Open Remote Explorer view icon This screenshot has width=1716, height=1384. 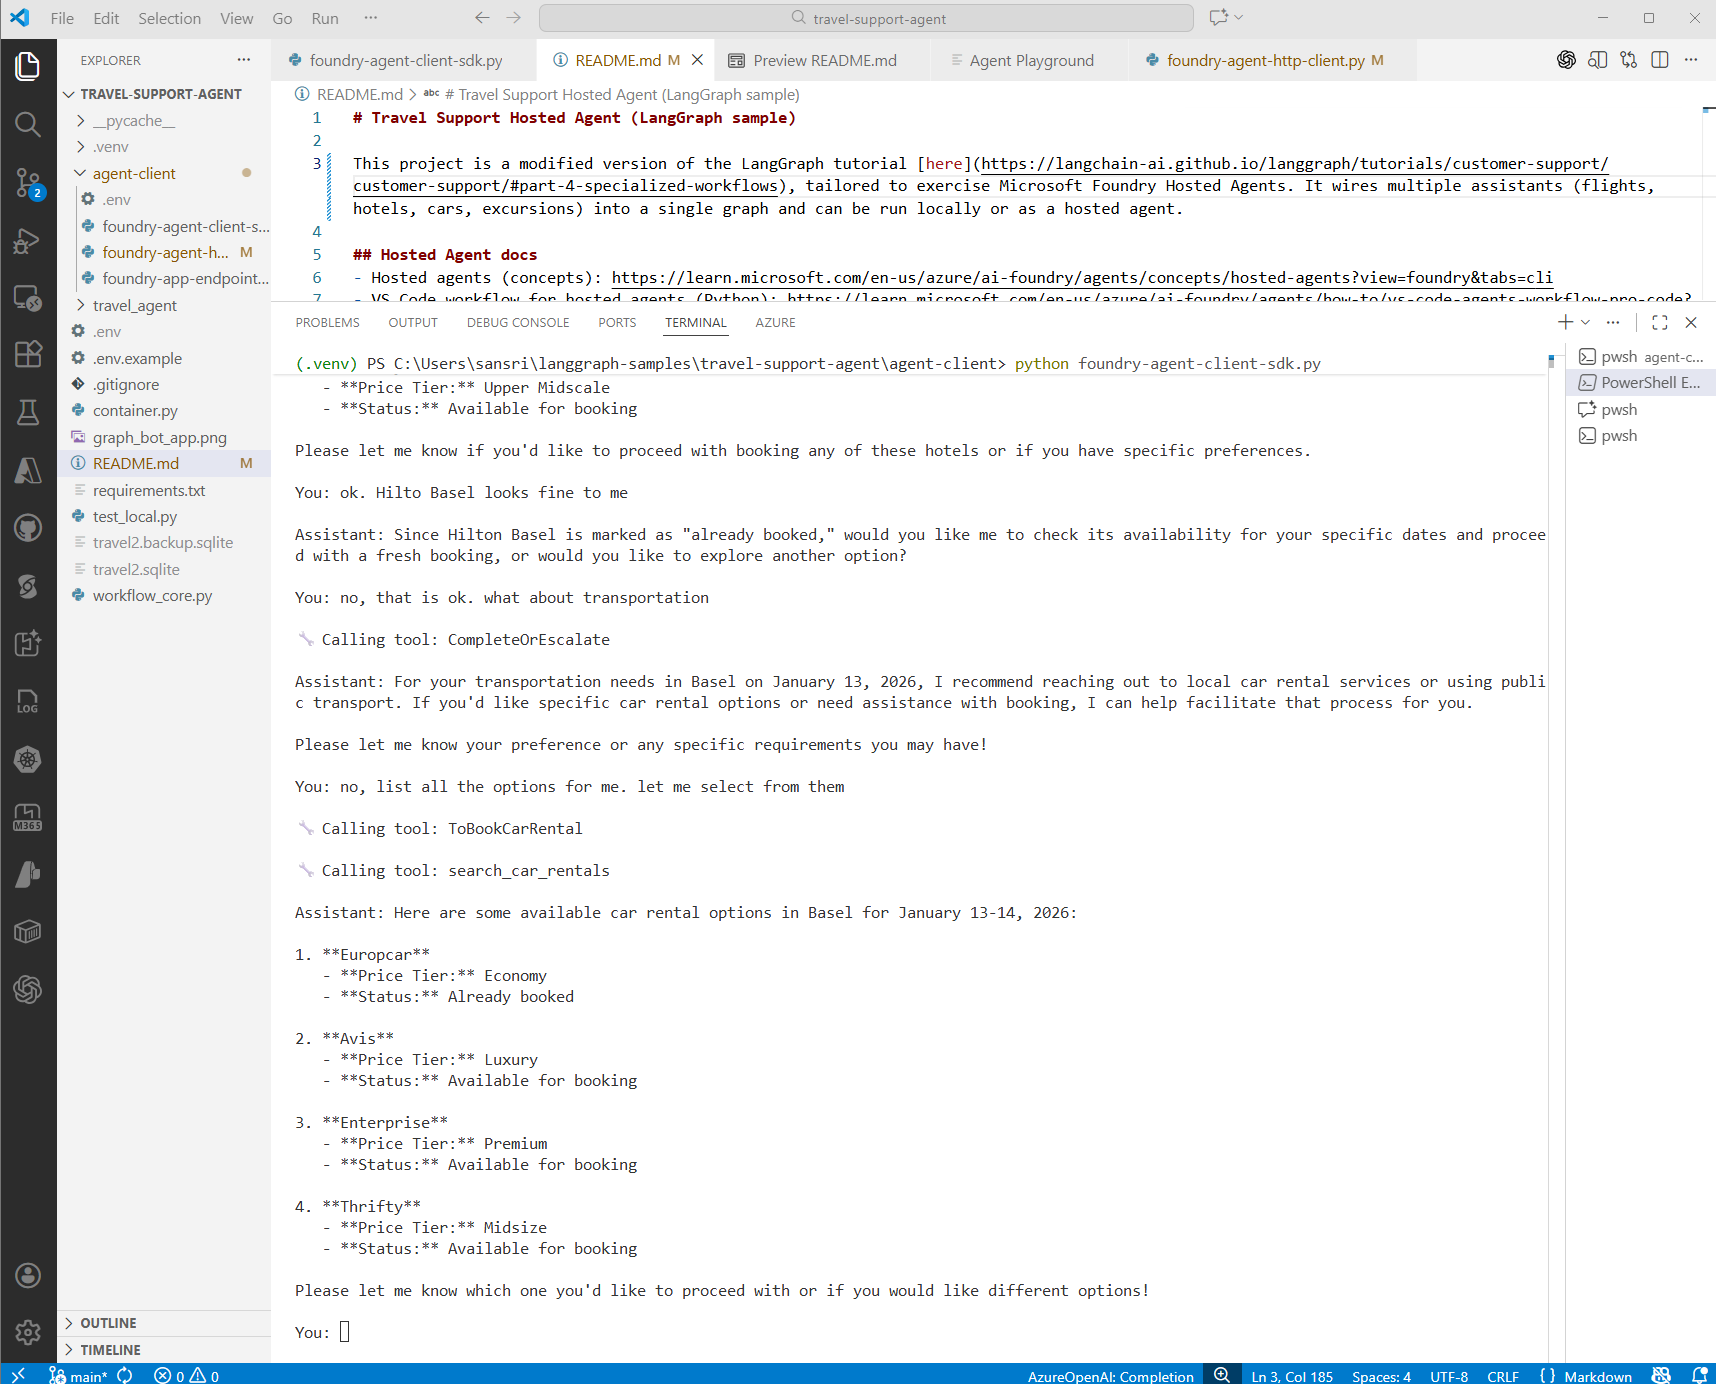coord(28,298)
